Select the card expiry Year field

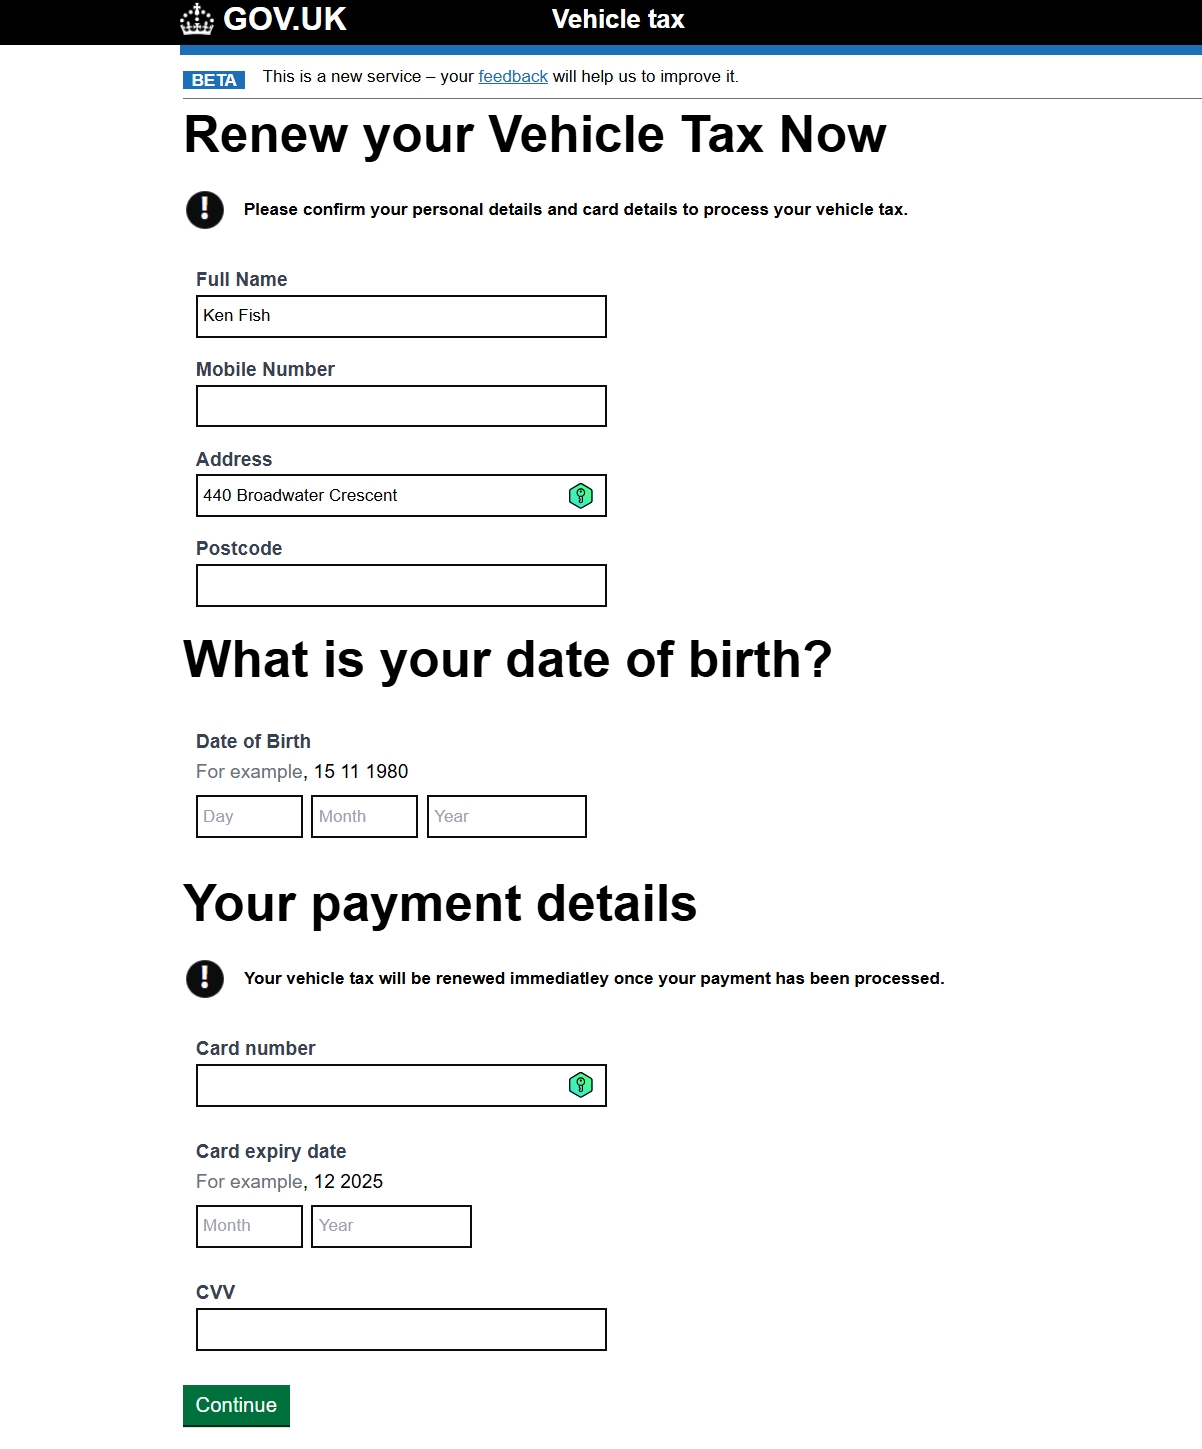(x=391, y=1226)
